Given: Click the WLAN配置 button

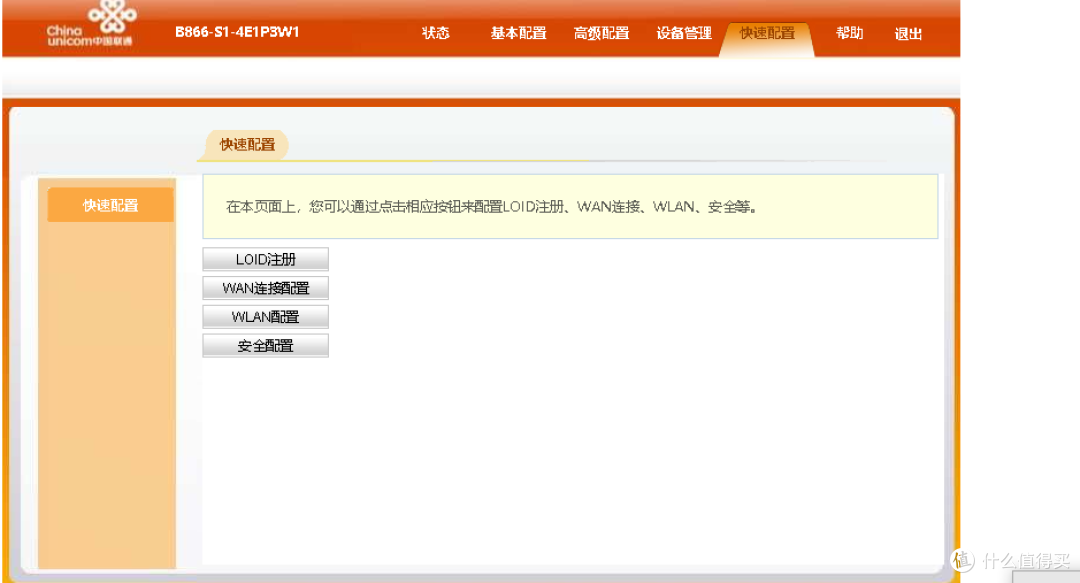Looking at the screenshot, I should pyautogui.click(x=265, y=317).
